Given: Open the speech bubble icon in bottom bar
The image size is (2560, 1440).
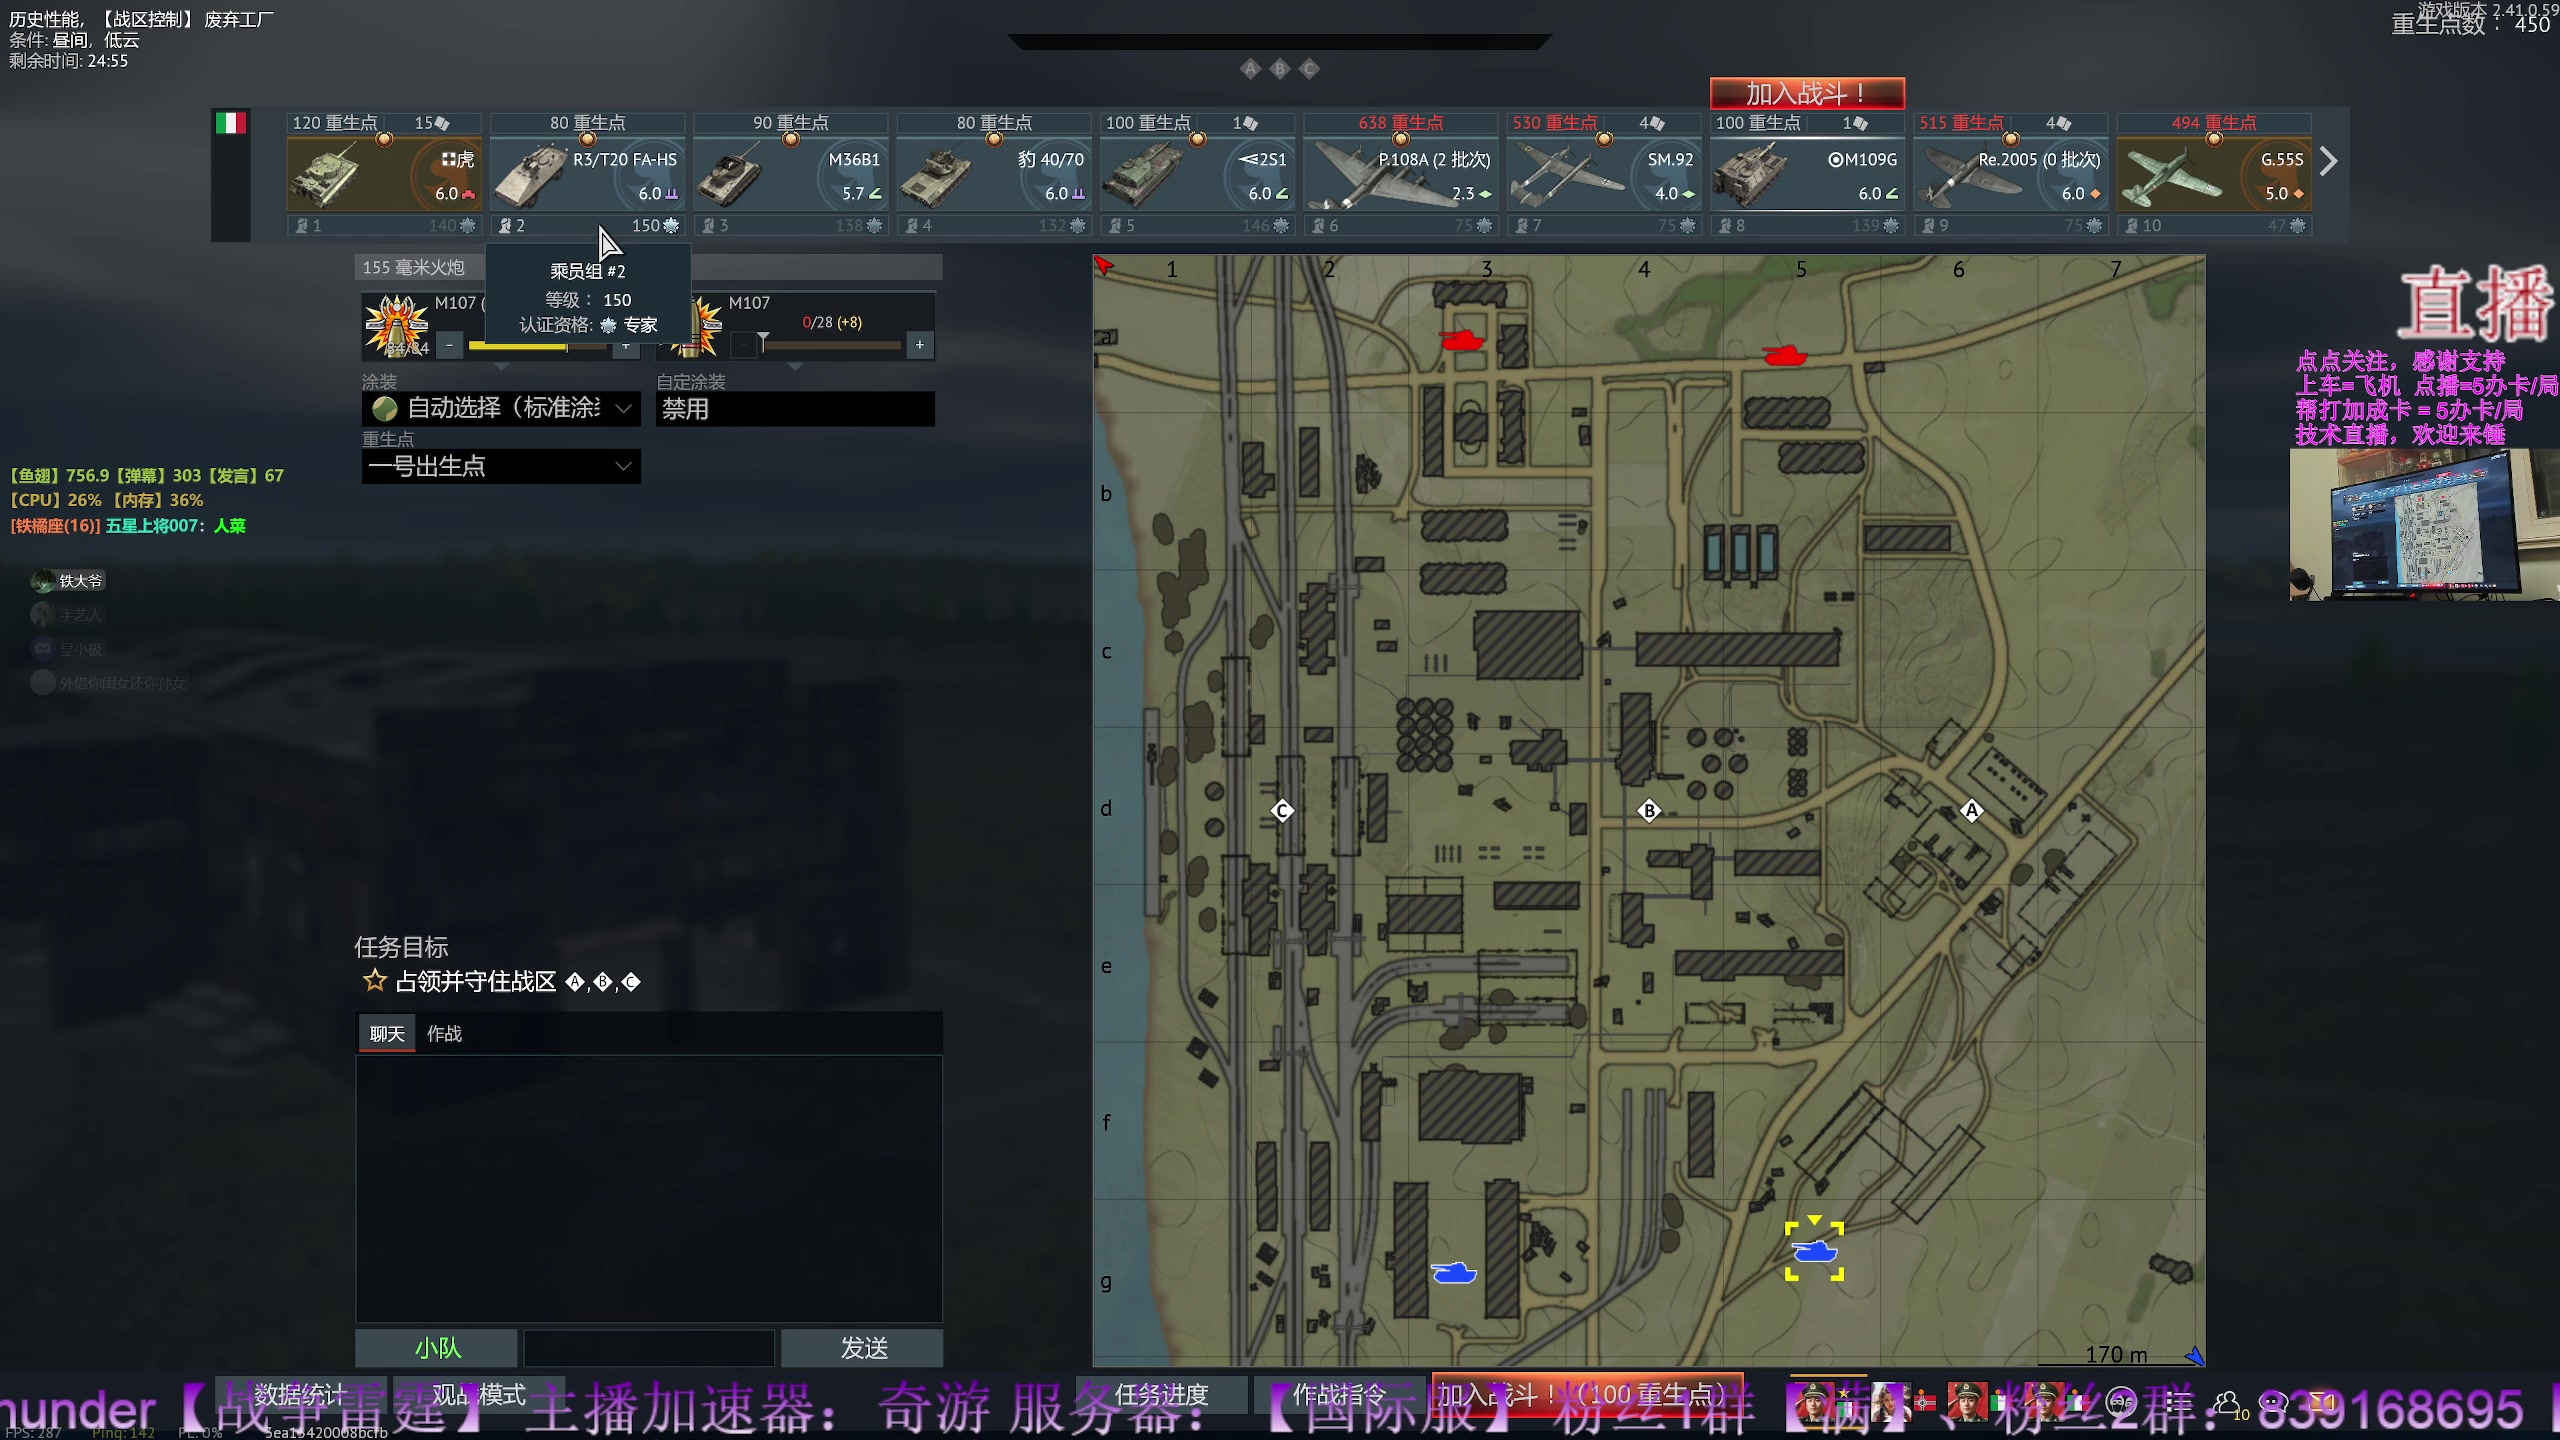Looking at the screenshot, I should click(2274, 1402).
